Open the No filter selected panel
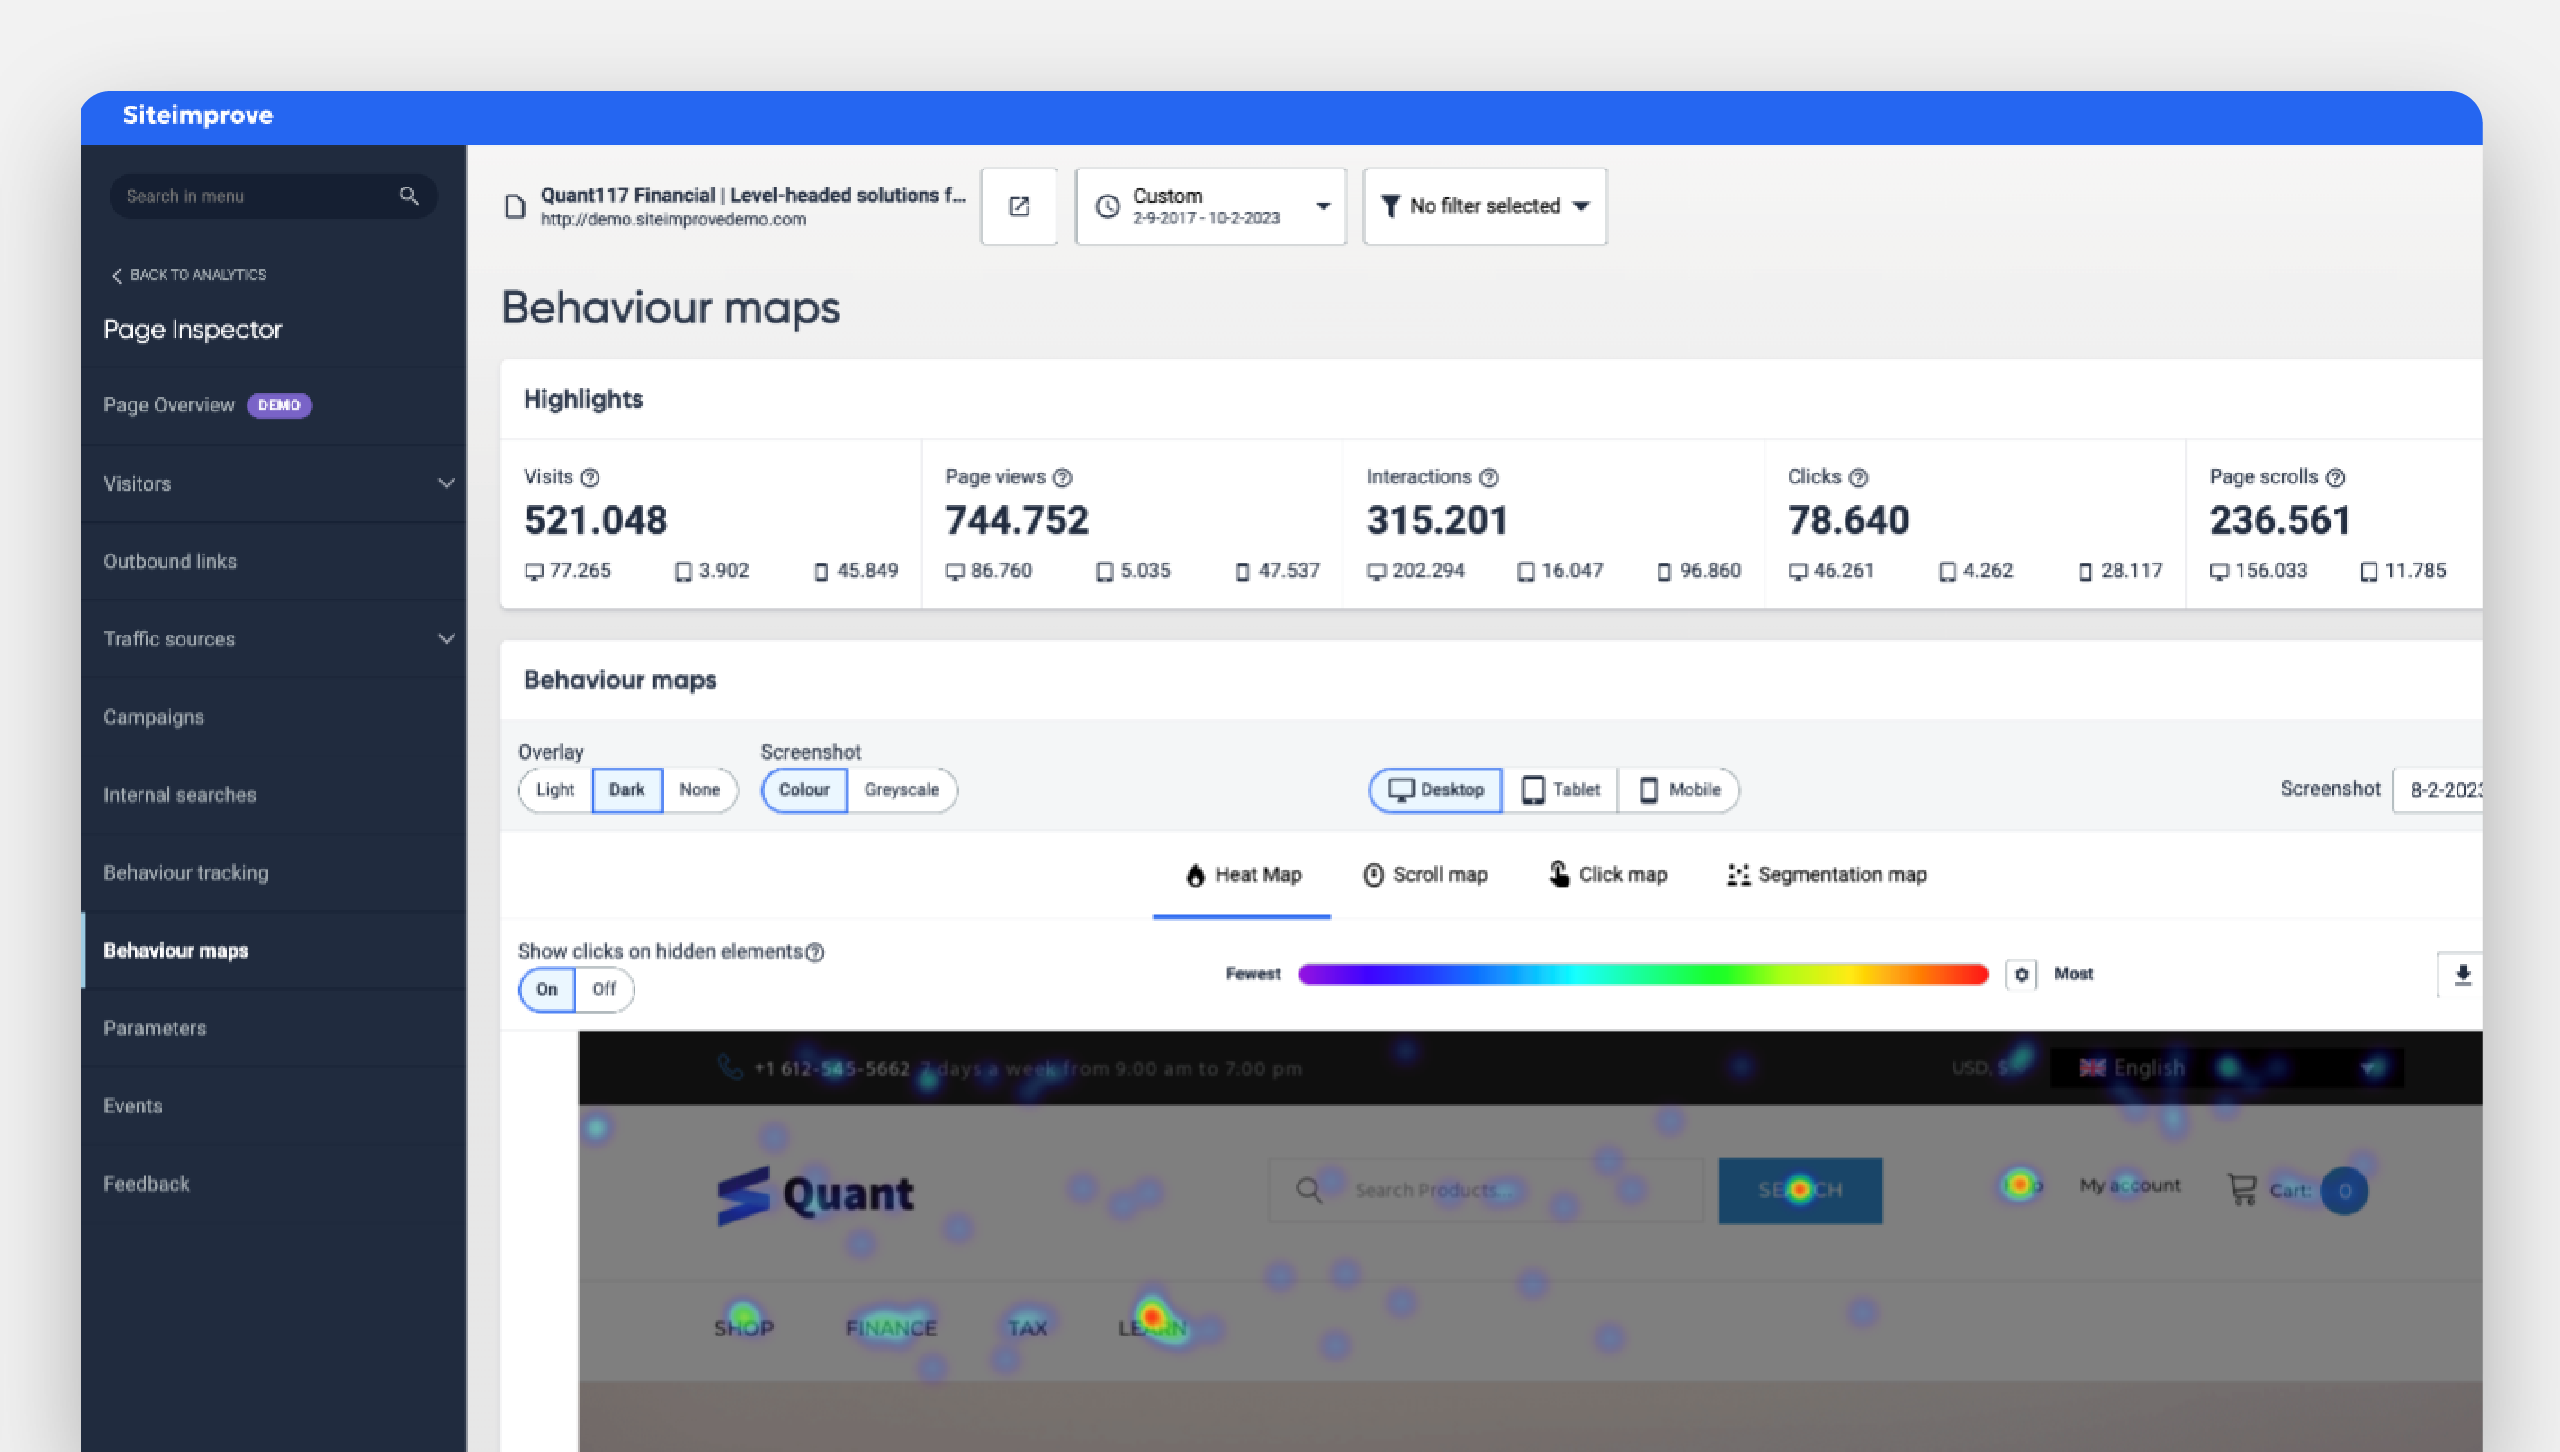Image resolution: width=2560 pixels, height=1452 pixels. (1484, 206)
